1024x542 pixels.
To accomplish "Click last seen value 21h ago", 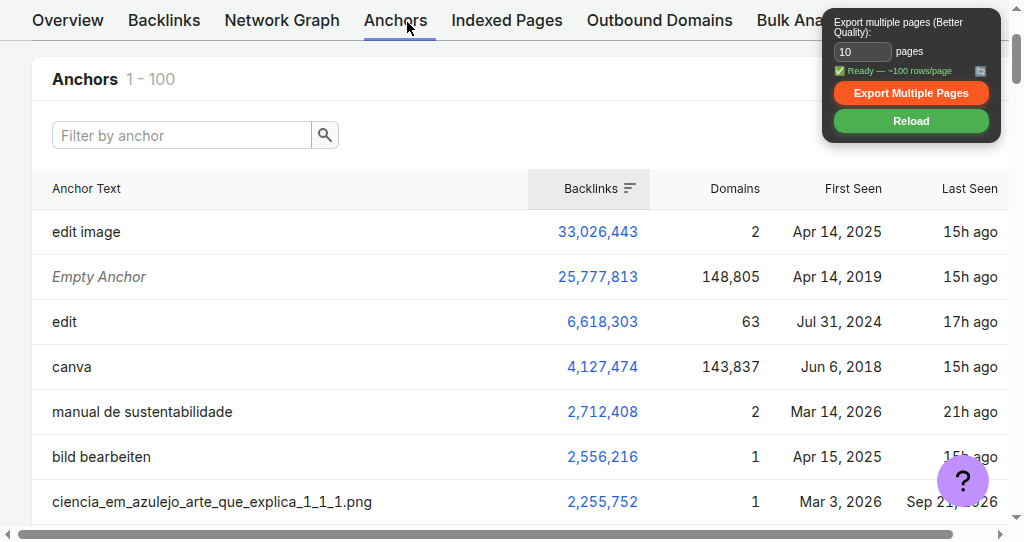I will tap(970, 412).
